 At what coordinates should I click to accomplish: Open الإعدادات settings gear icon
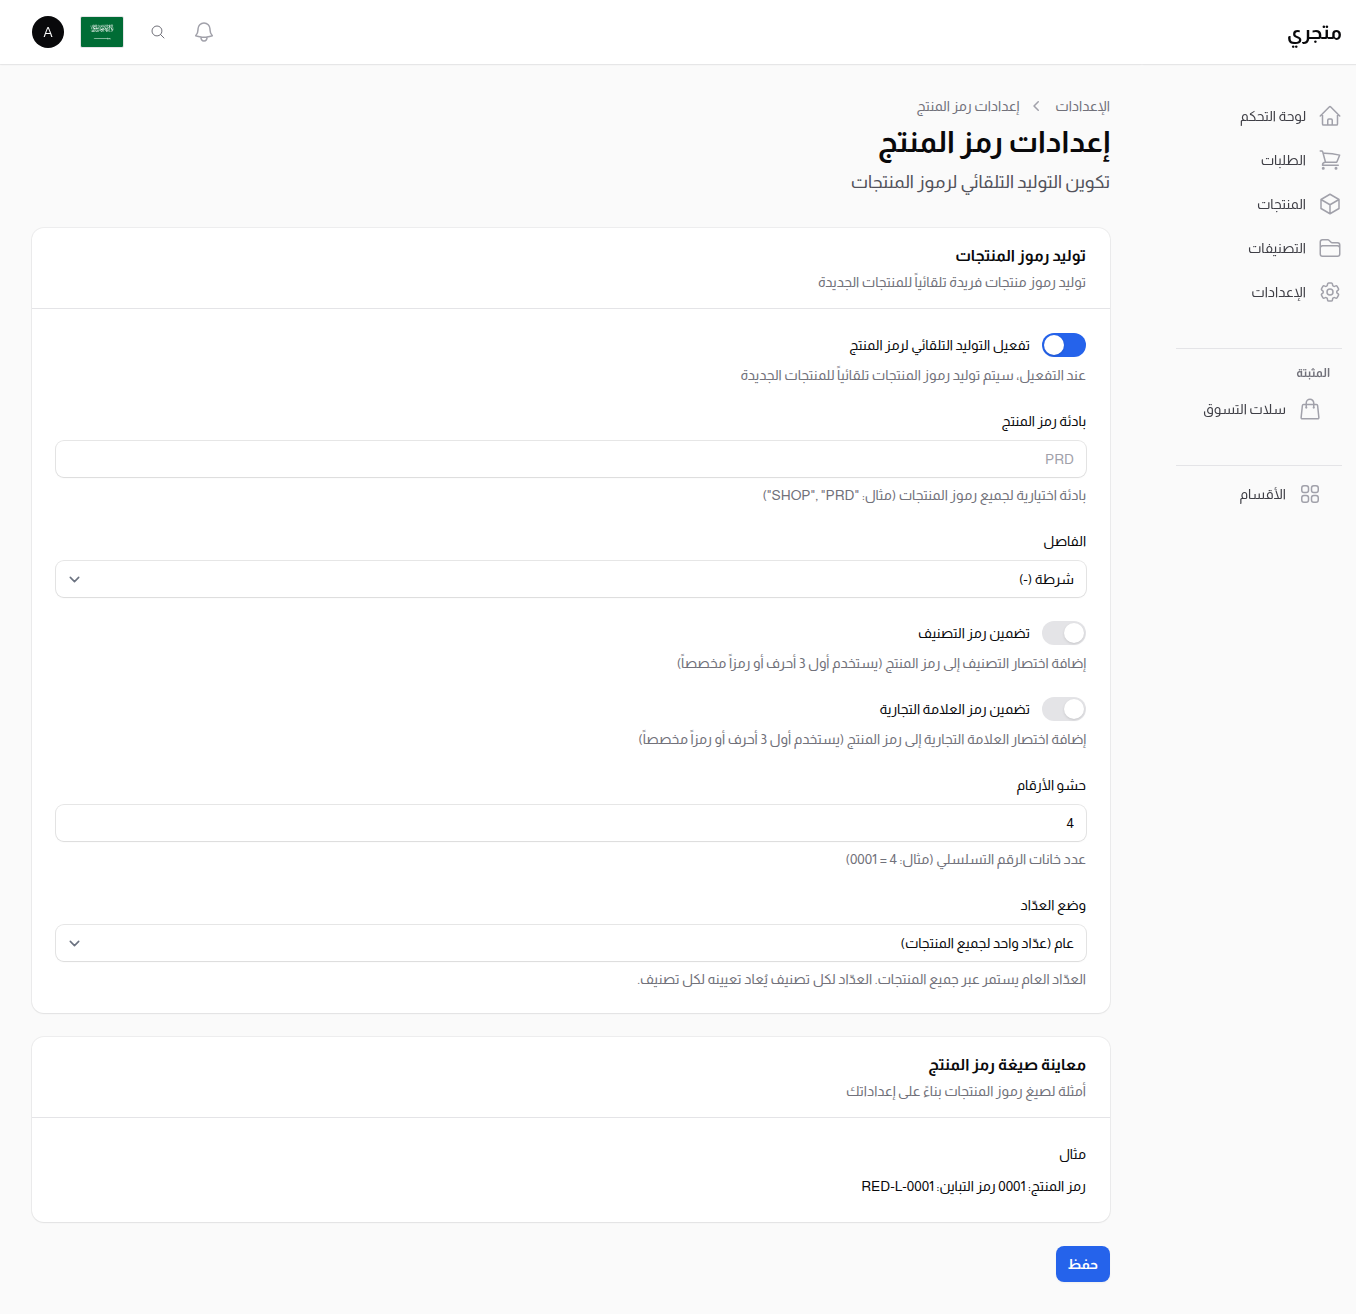click(x=1330, y=292)
